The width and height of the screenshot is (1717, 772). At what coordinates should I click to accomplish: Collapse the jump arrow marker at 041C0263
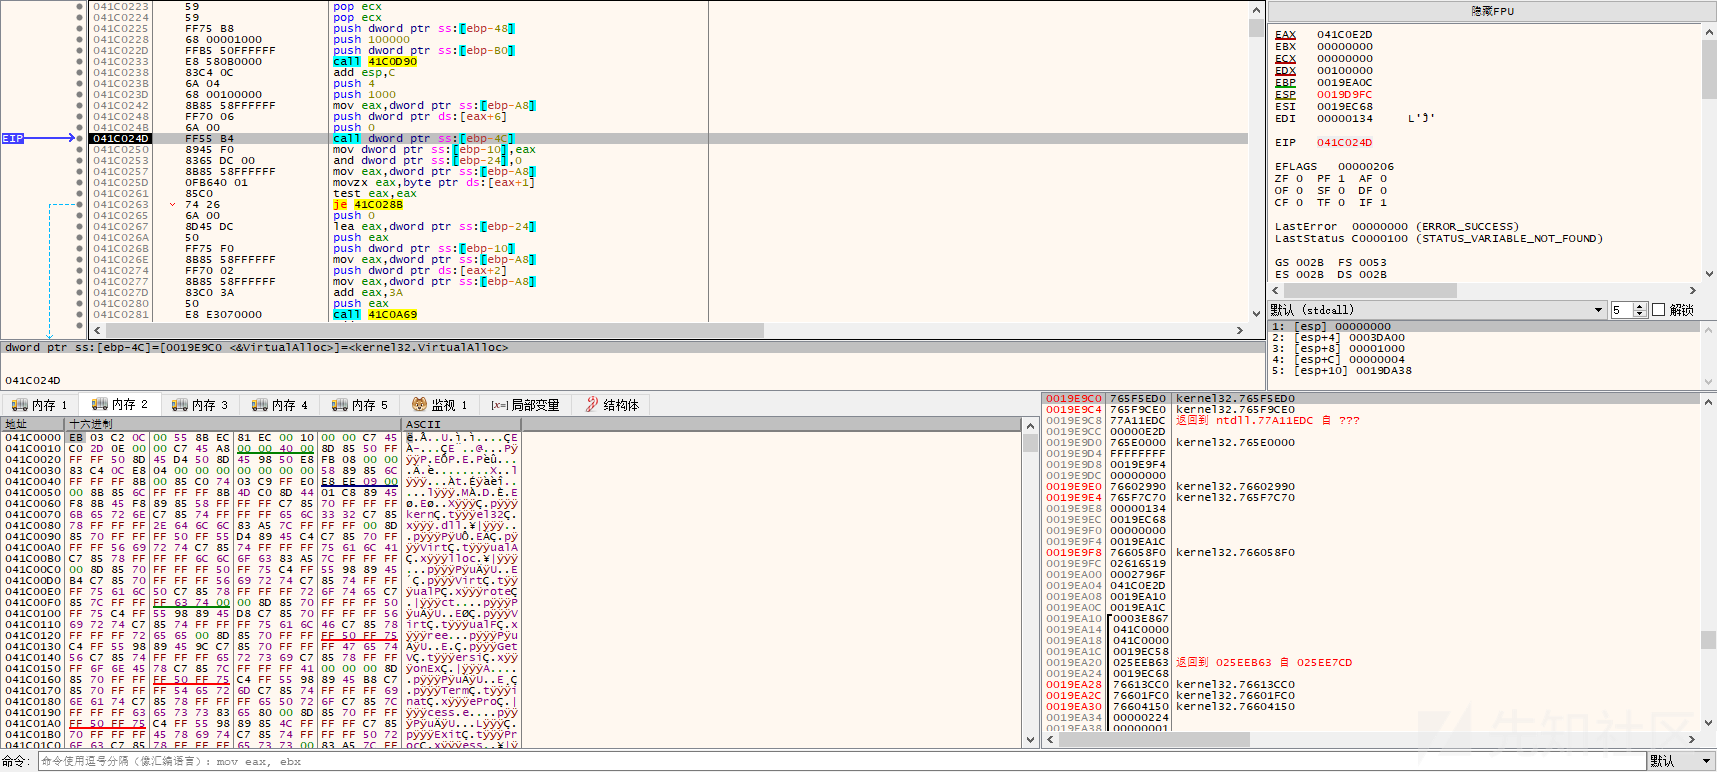click(x=172, y=205)
